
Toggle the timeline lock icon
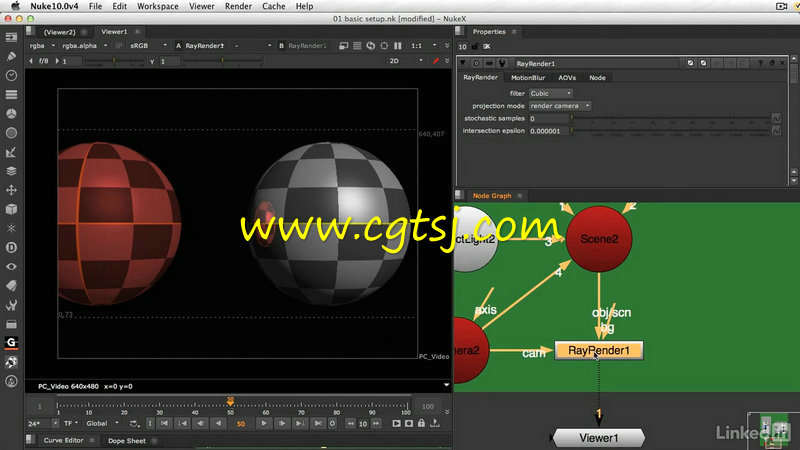click(x=421, y=423)
